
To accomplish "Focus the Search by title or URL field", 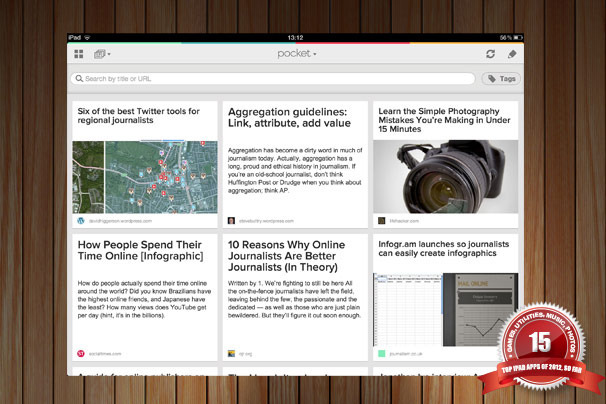I will click(273, 79).
